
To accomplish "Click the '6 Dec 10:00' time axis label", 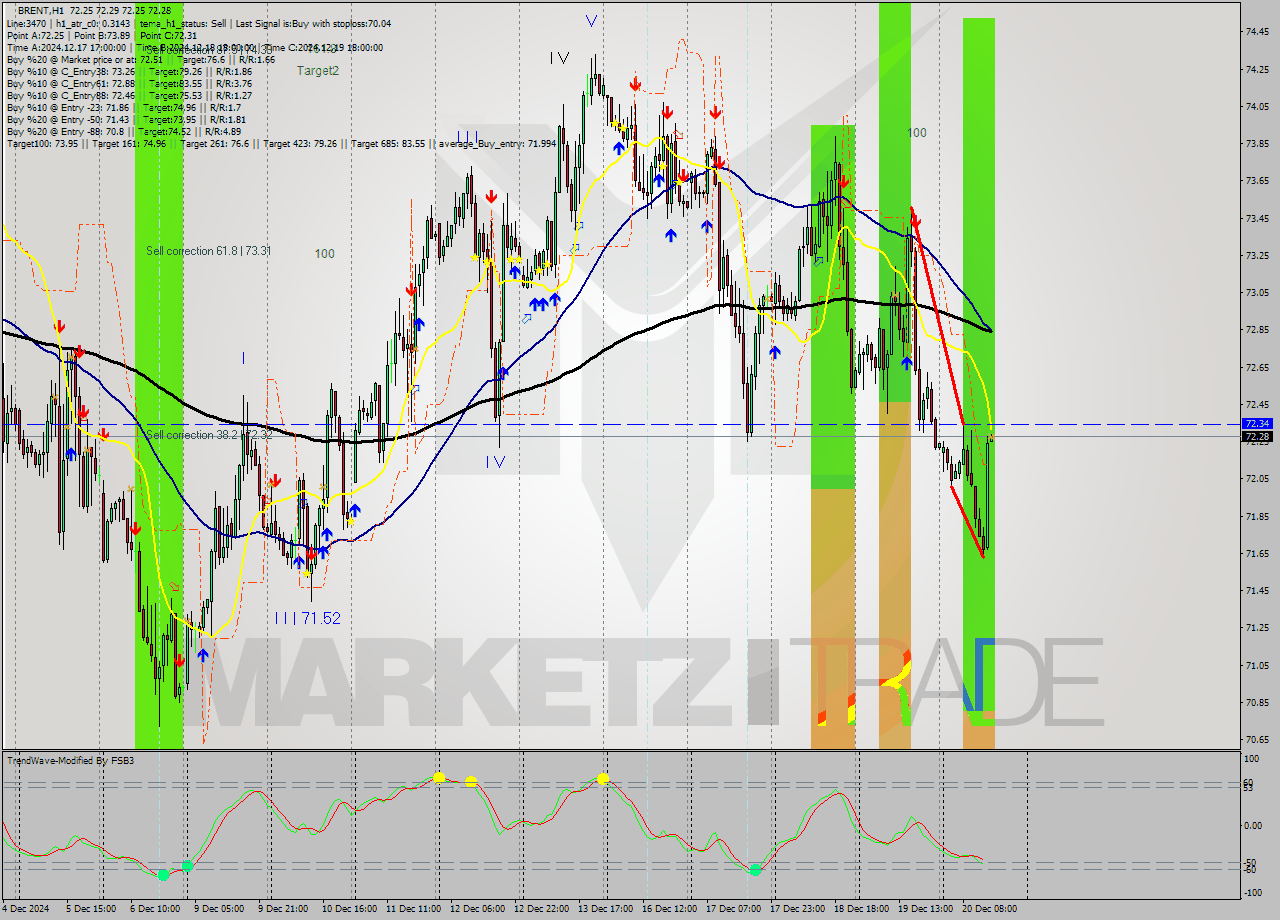I will point(155,909).
